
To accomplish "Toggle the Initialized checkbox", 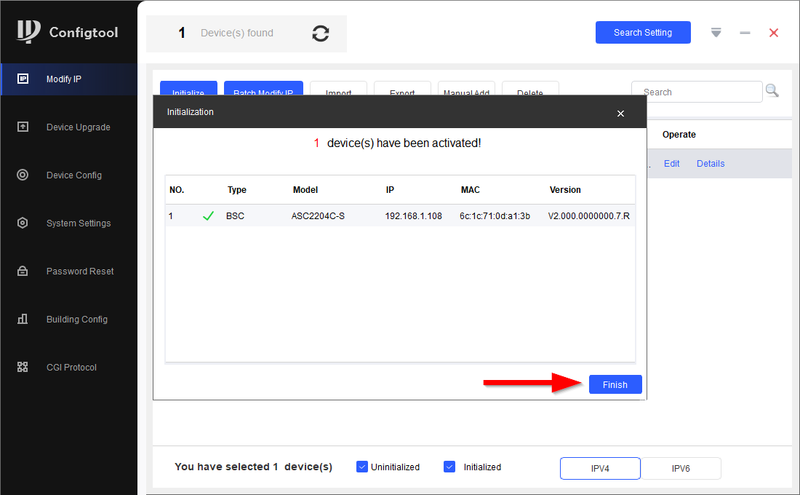I will [449, 466].
